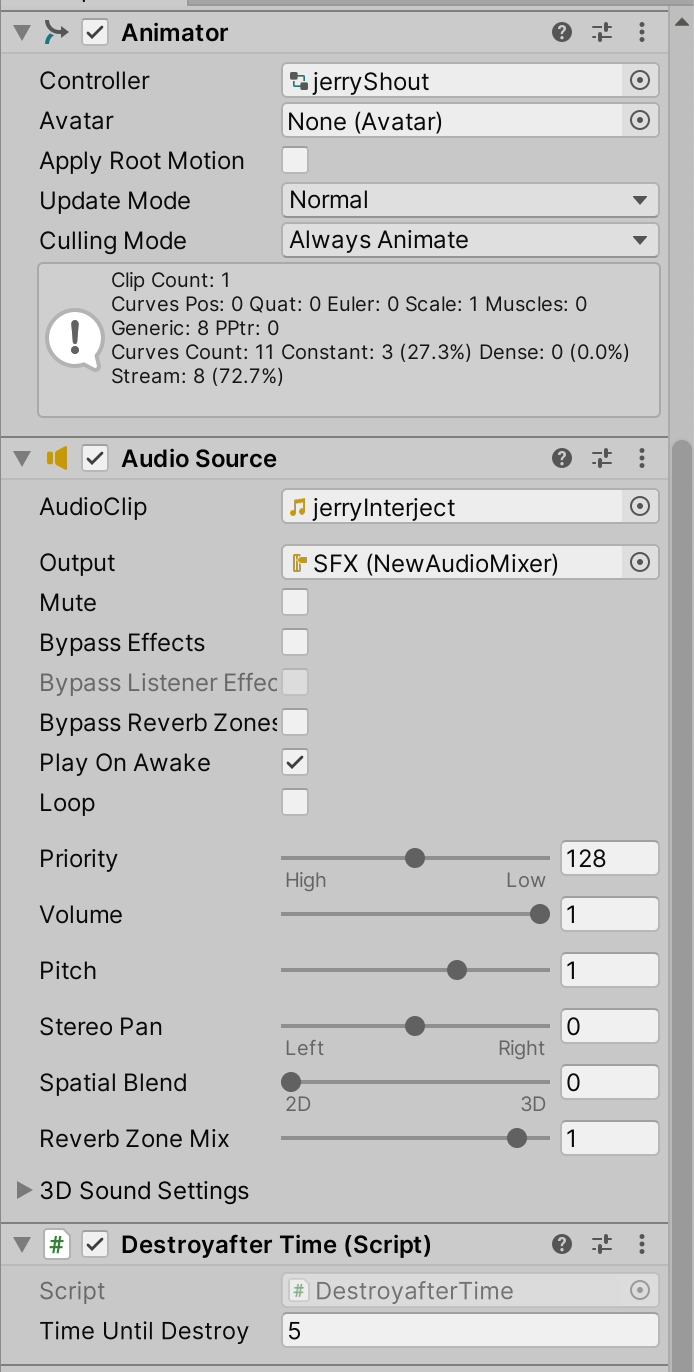Open the object picker for Controller field

640,81
